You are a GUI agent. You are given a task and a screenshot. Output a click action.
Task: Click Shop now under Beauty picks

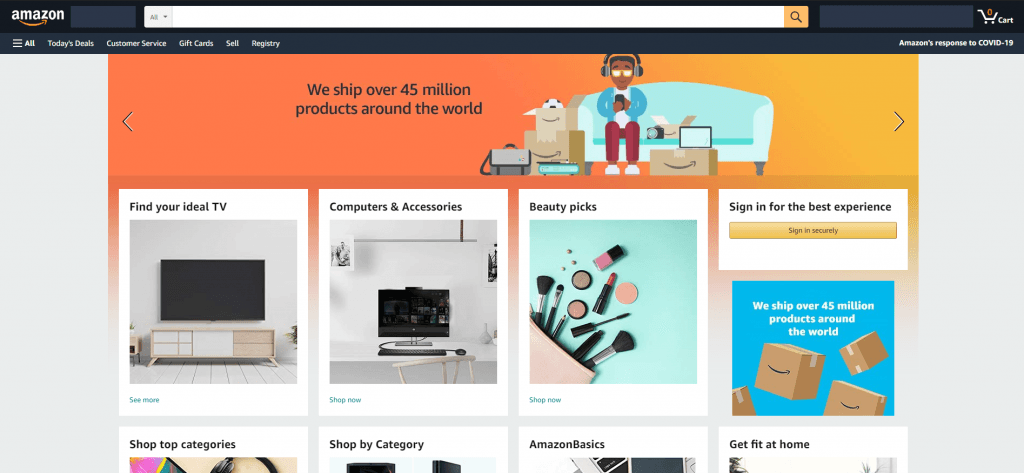coord(545,400)
